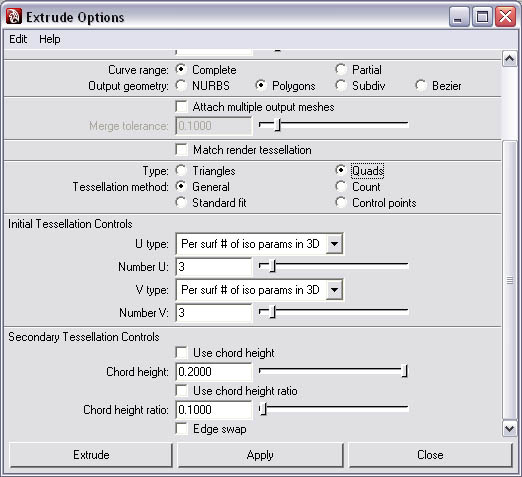Enable Match render tessellation checkbox

pos(182,150)
